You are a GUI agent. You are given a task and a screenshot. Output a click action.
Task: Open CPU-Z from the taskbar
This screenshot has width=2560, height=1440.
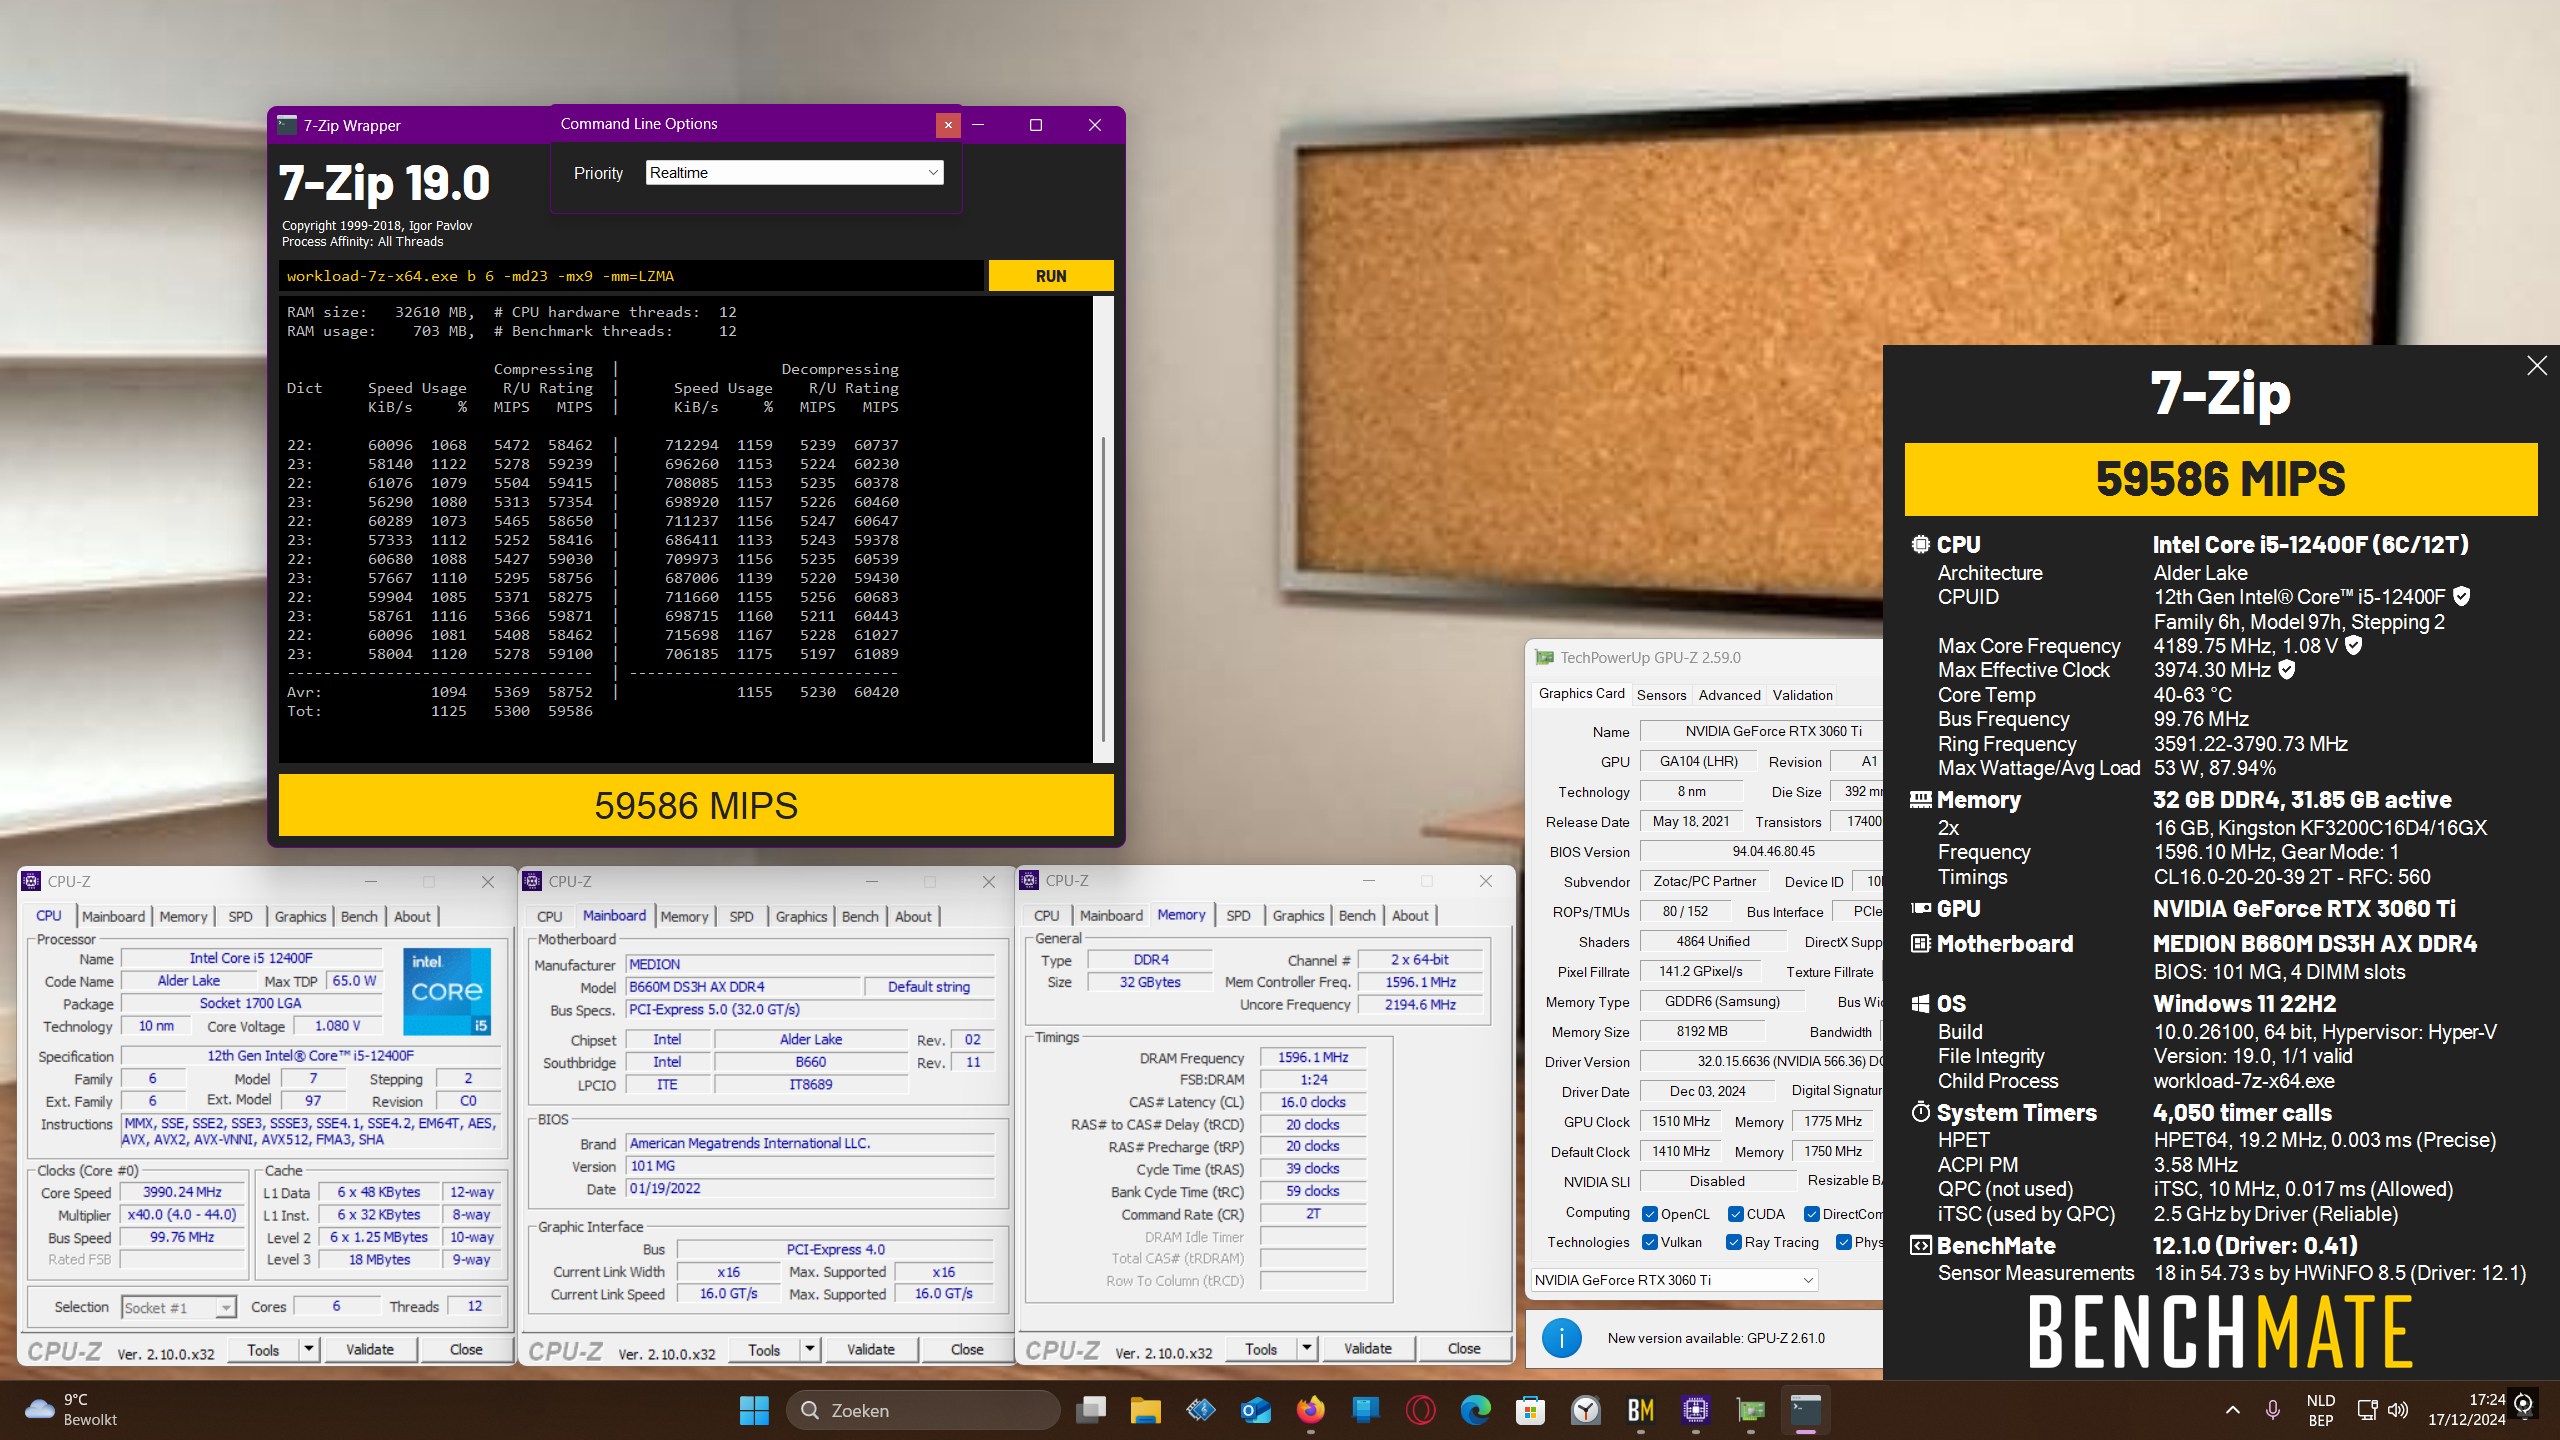click(1695, 1410)
